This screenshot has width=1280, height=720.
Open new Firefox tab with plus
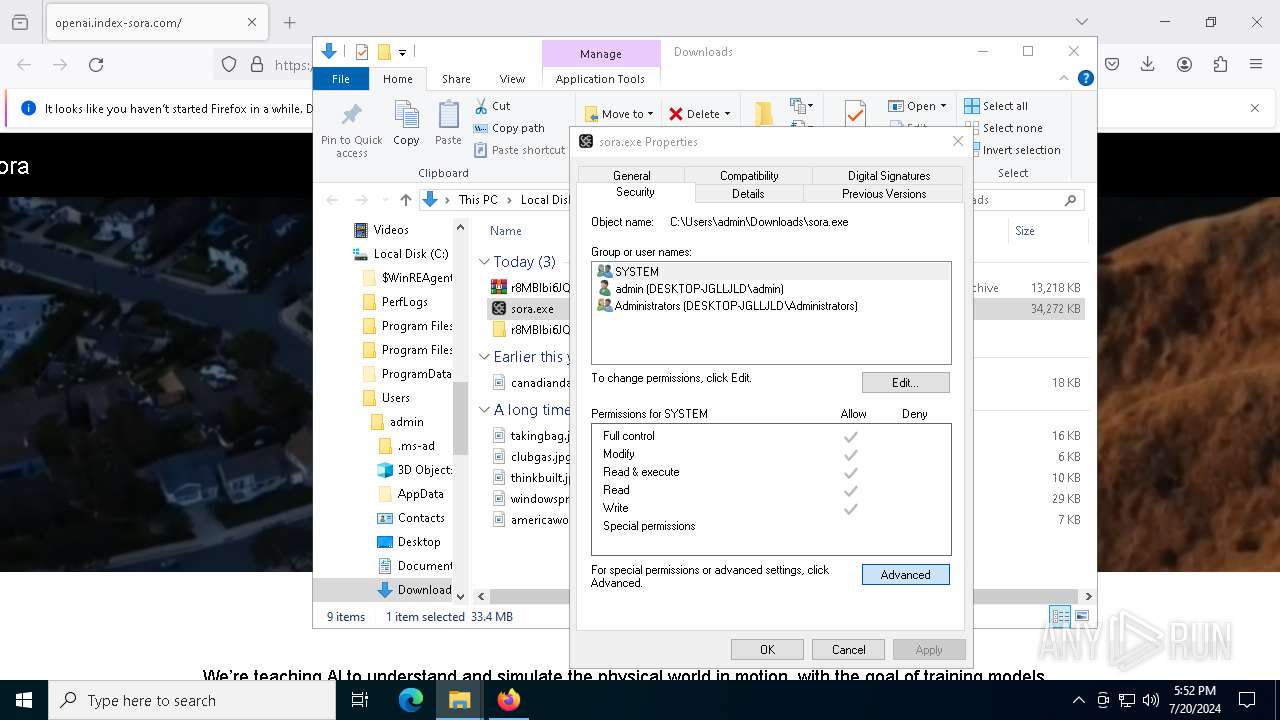point(289,22)
